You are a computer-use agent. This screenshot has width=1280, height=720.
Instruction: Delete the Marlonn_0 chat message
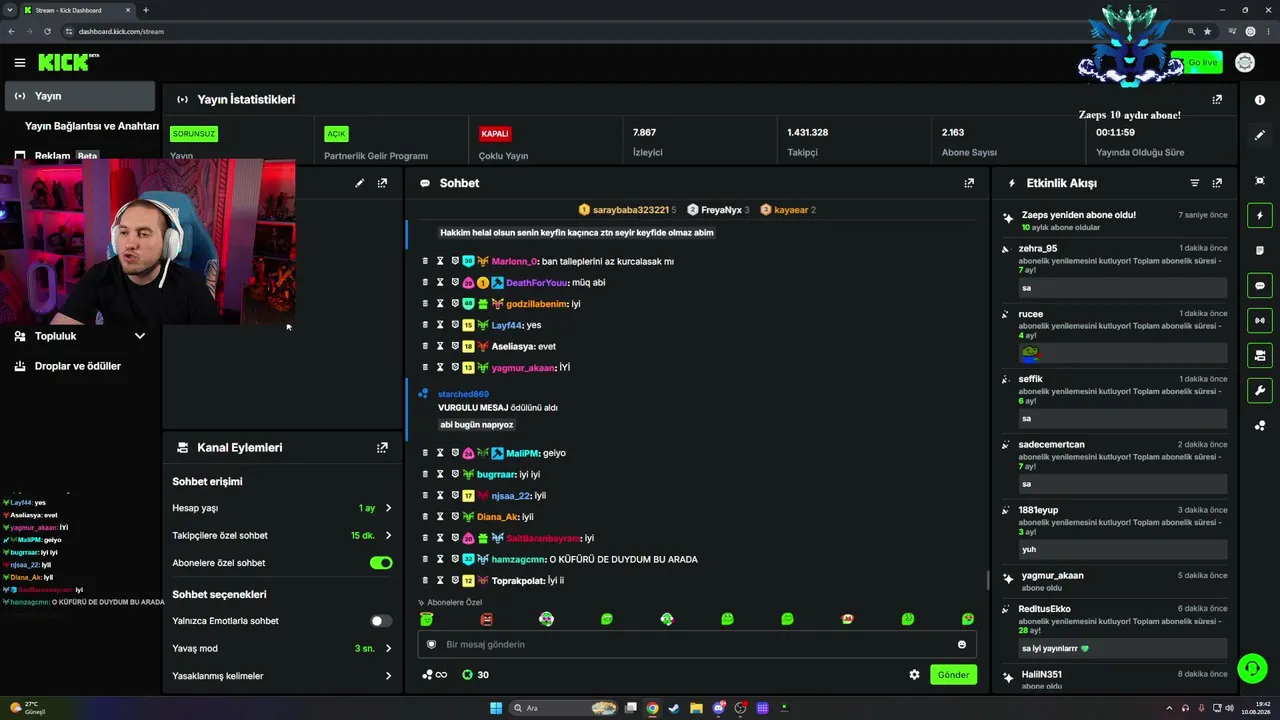tap(425, 261)
